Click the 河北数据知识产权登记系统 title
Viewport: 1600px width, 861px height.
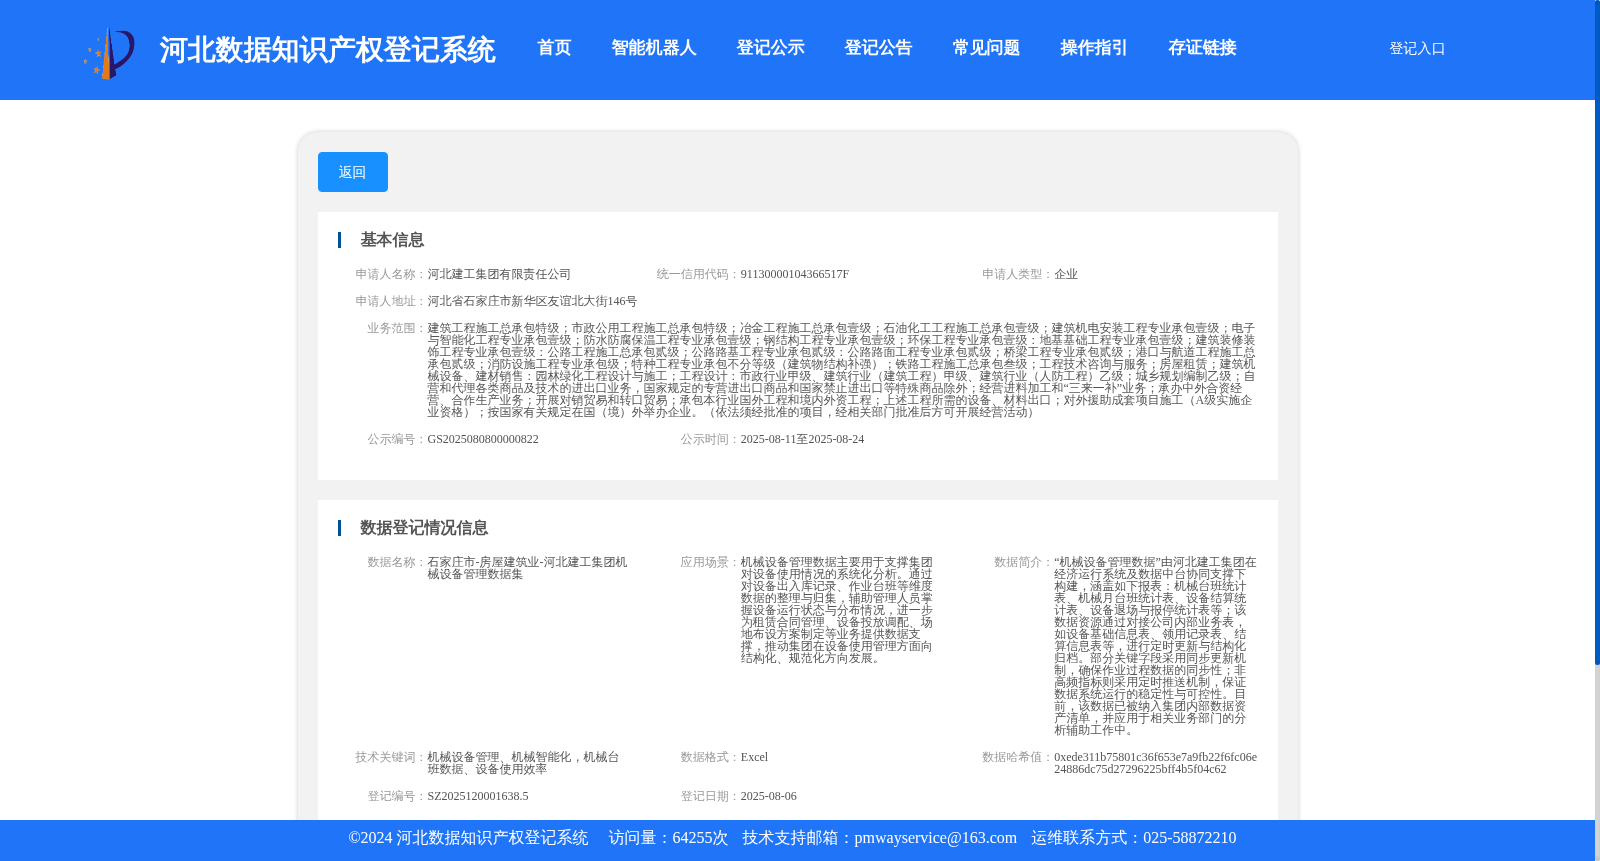[x=327, y=50]
